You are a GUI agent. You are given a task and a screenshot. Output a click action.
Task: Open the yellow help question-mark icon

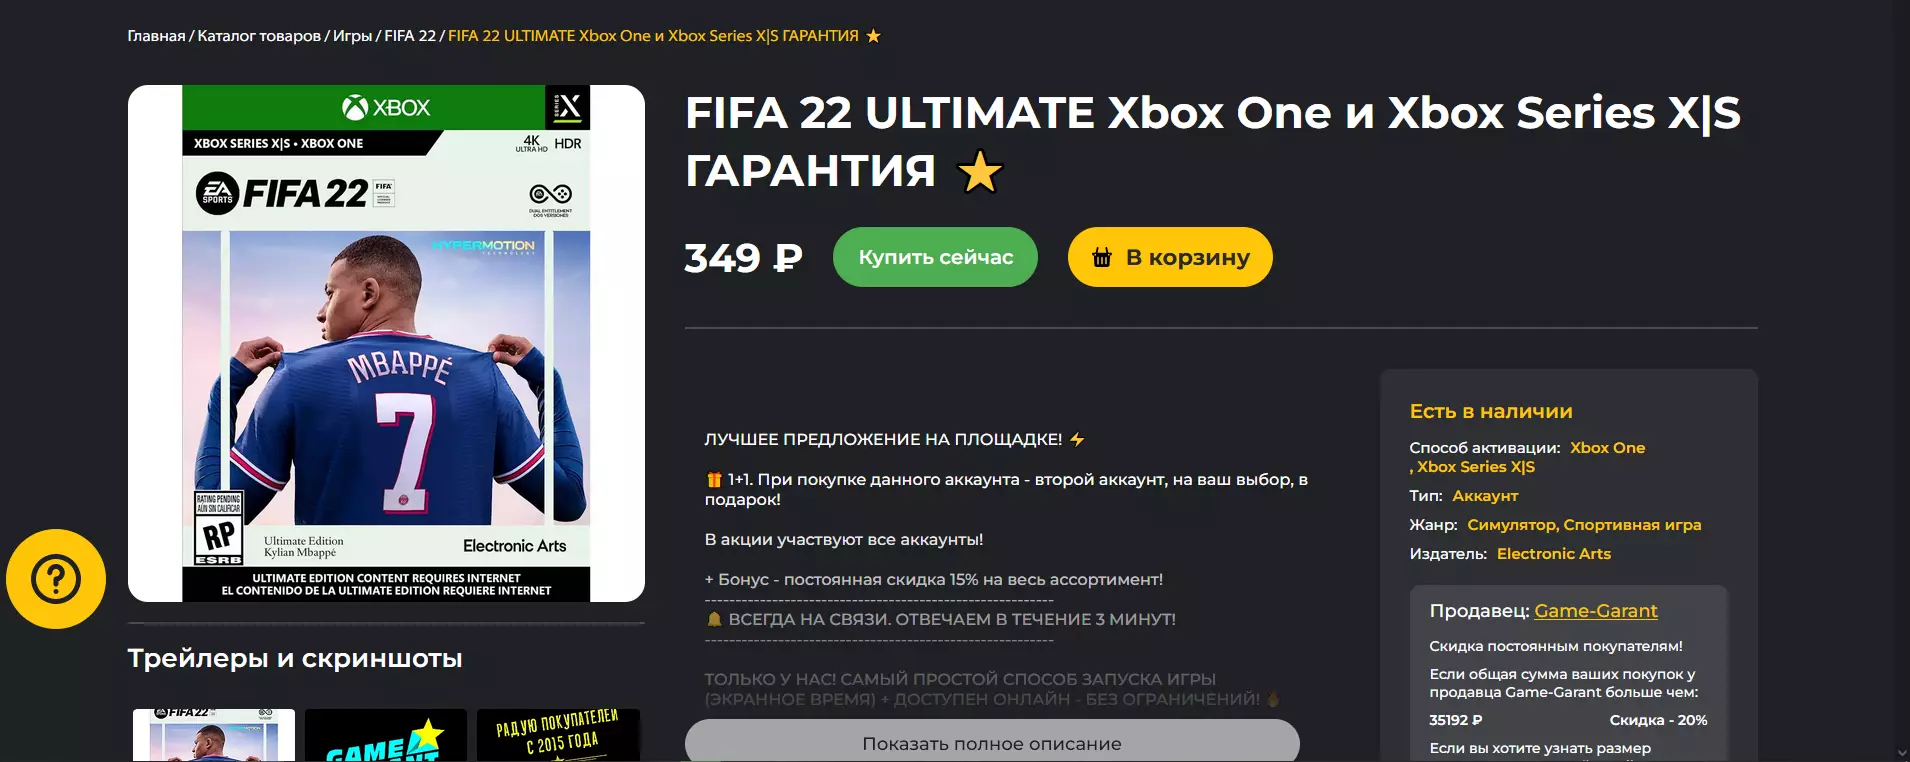coord(56,579)
